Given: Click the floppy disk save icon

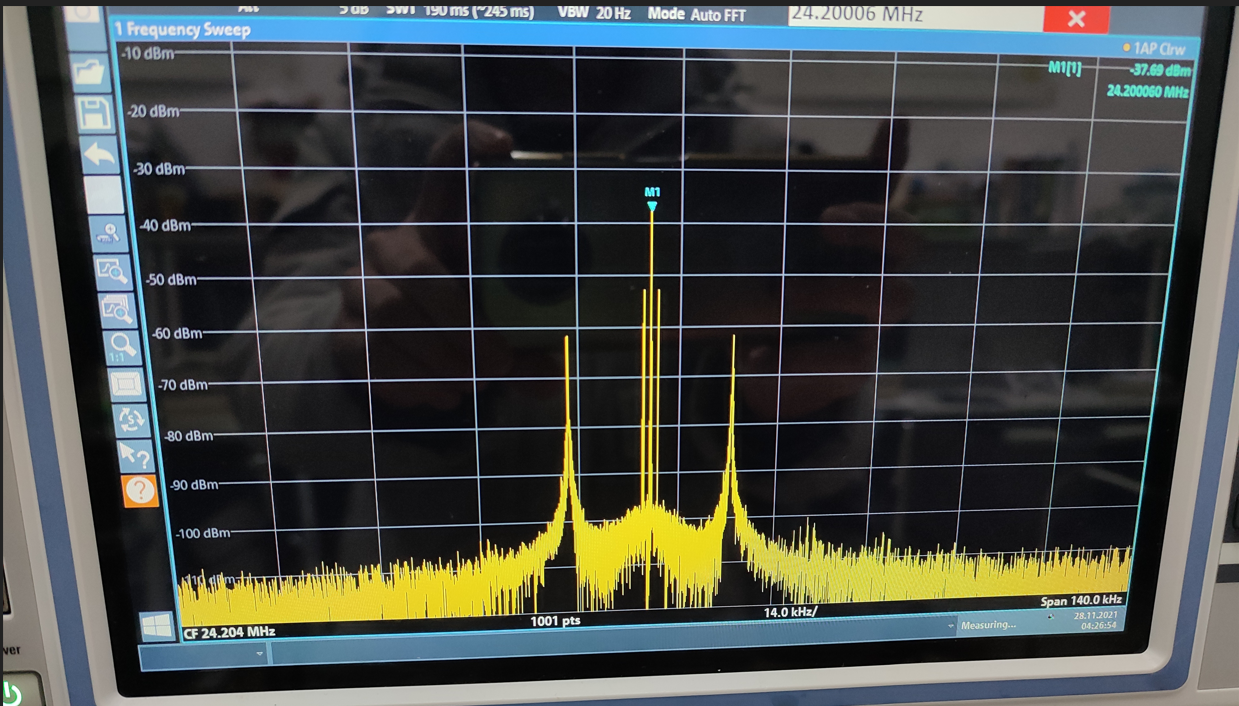Looking at the screenshot, I should (x=94, y=113).
